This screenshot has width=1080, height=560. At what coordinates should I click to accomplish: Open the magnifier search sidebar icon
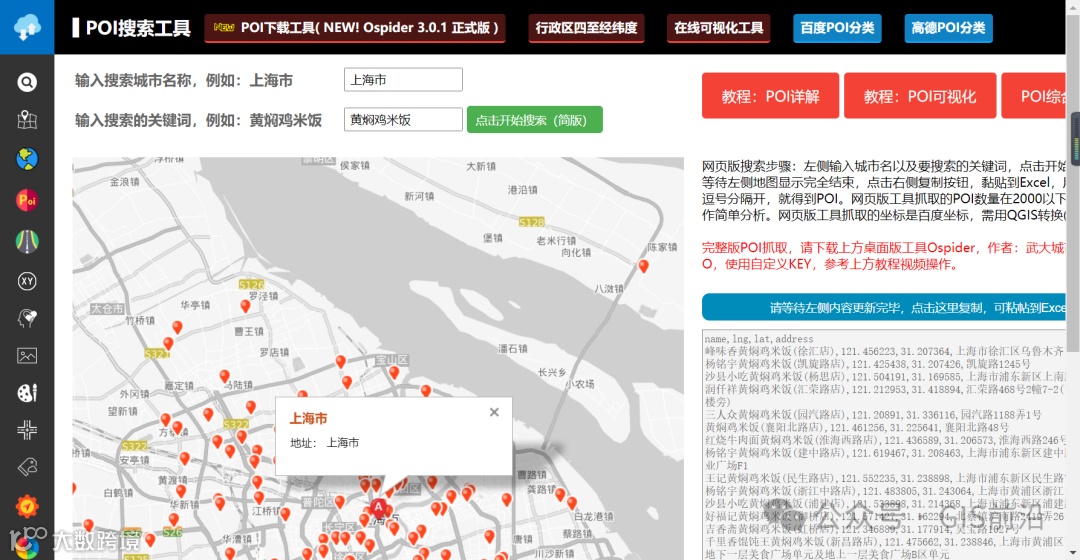(27, 83)
